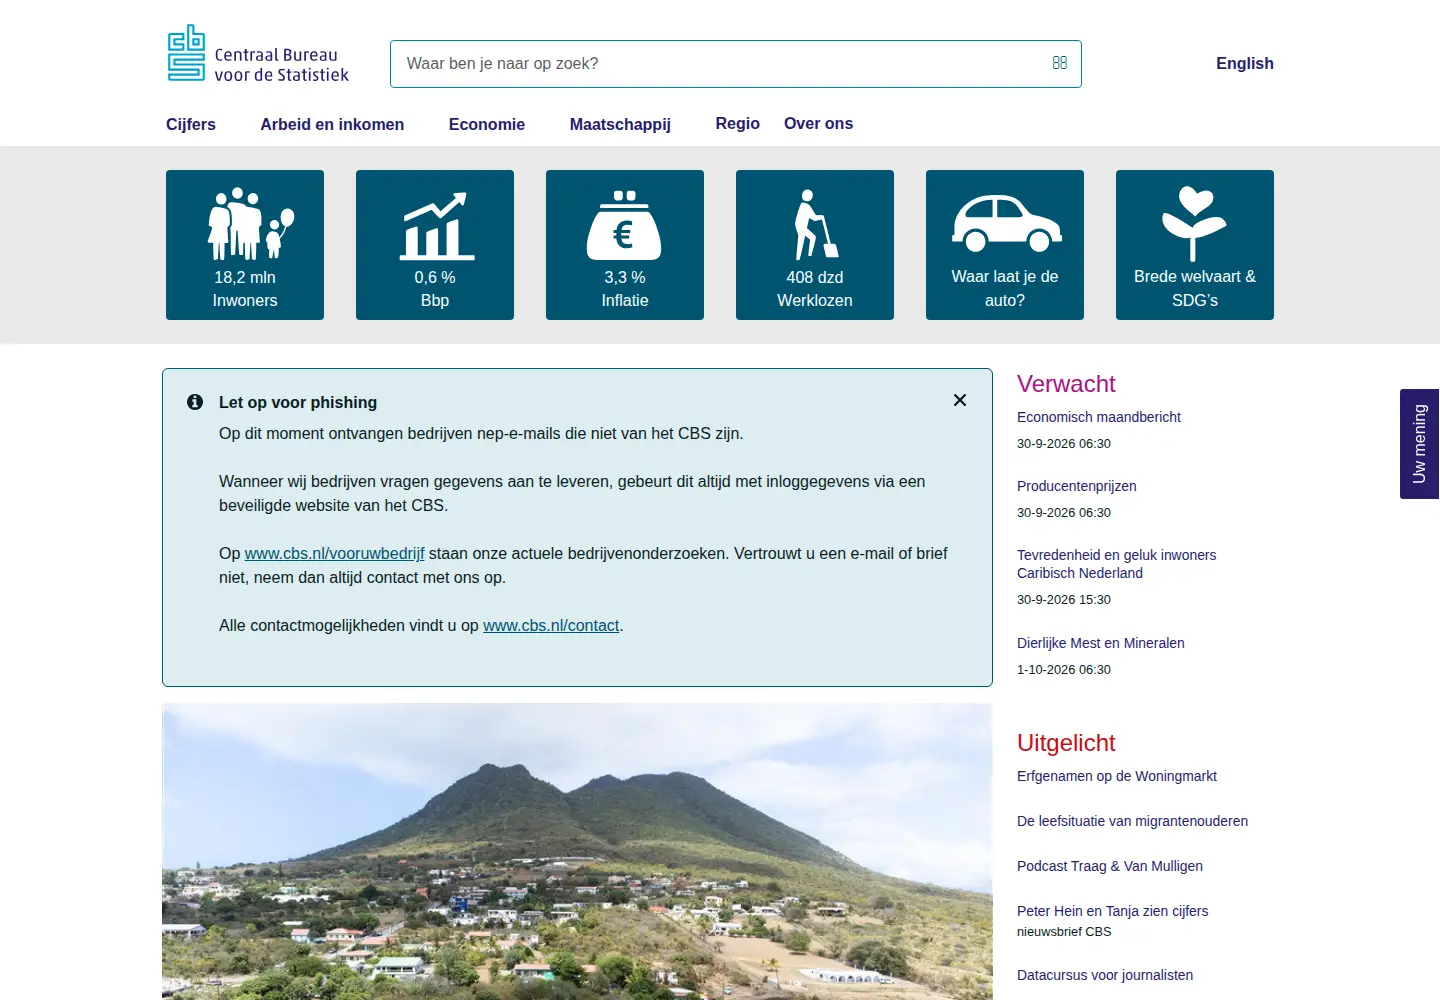This screenshot has height=1000, width=1440.
Task: Open Economisch maandbericht under Verwacht
Action: (x=1099, y=417)
